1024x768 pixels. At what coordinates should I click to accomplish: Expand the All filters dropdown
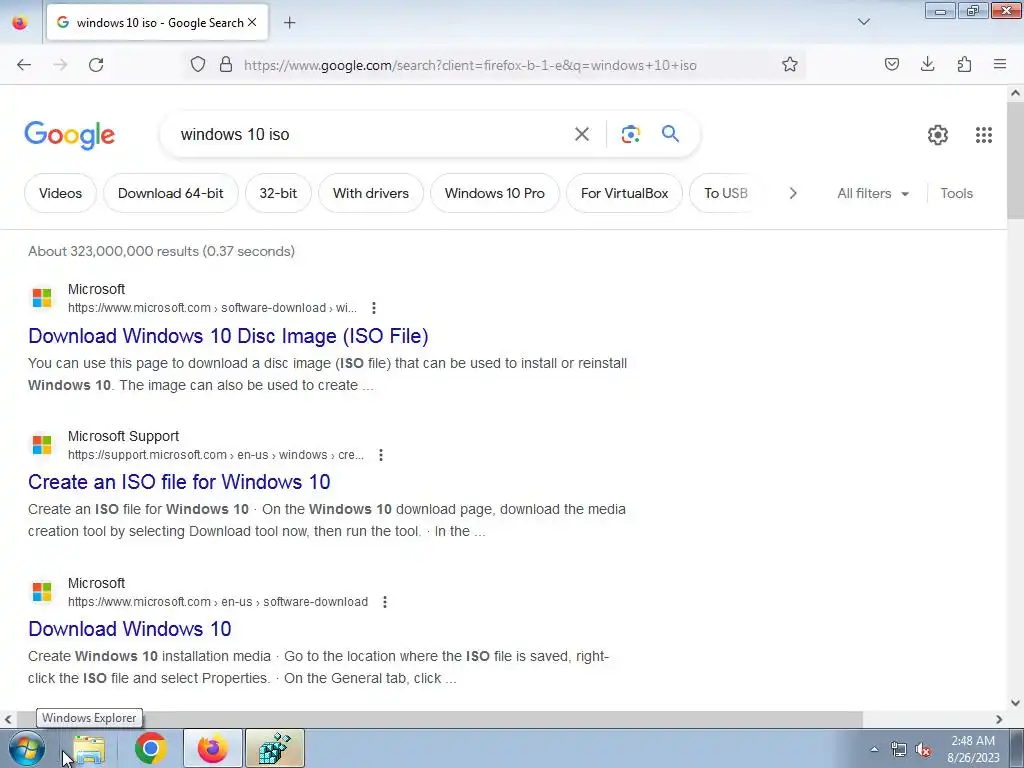pos(873,193)
